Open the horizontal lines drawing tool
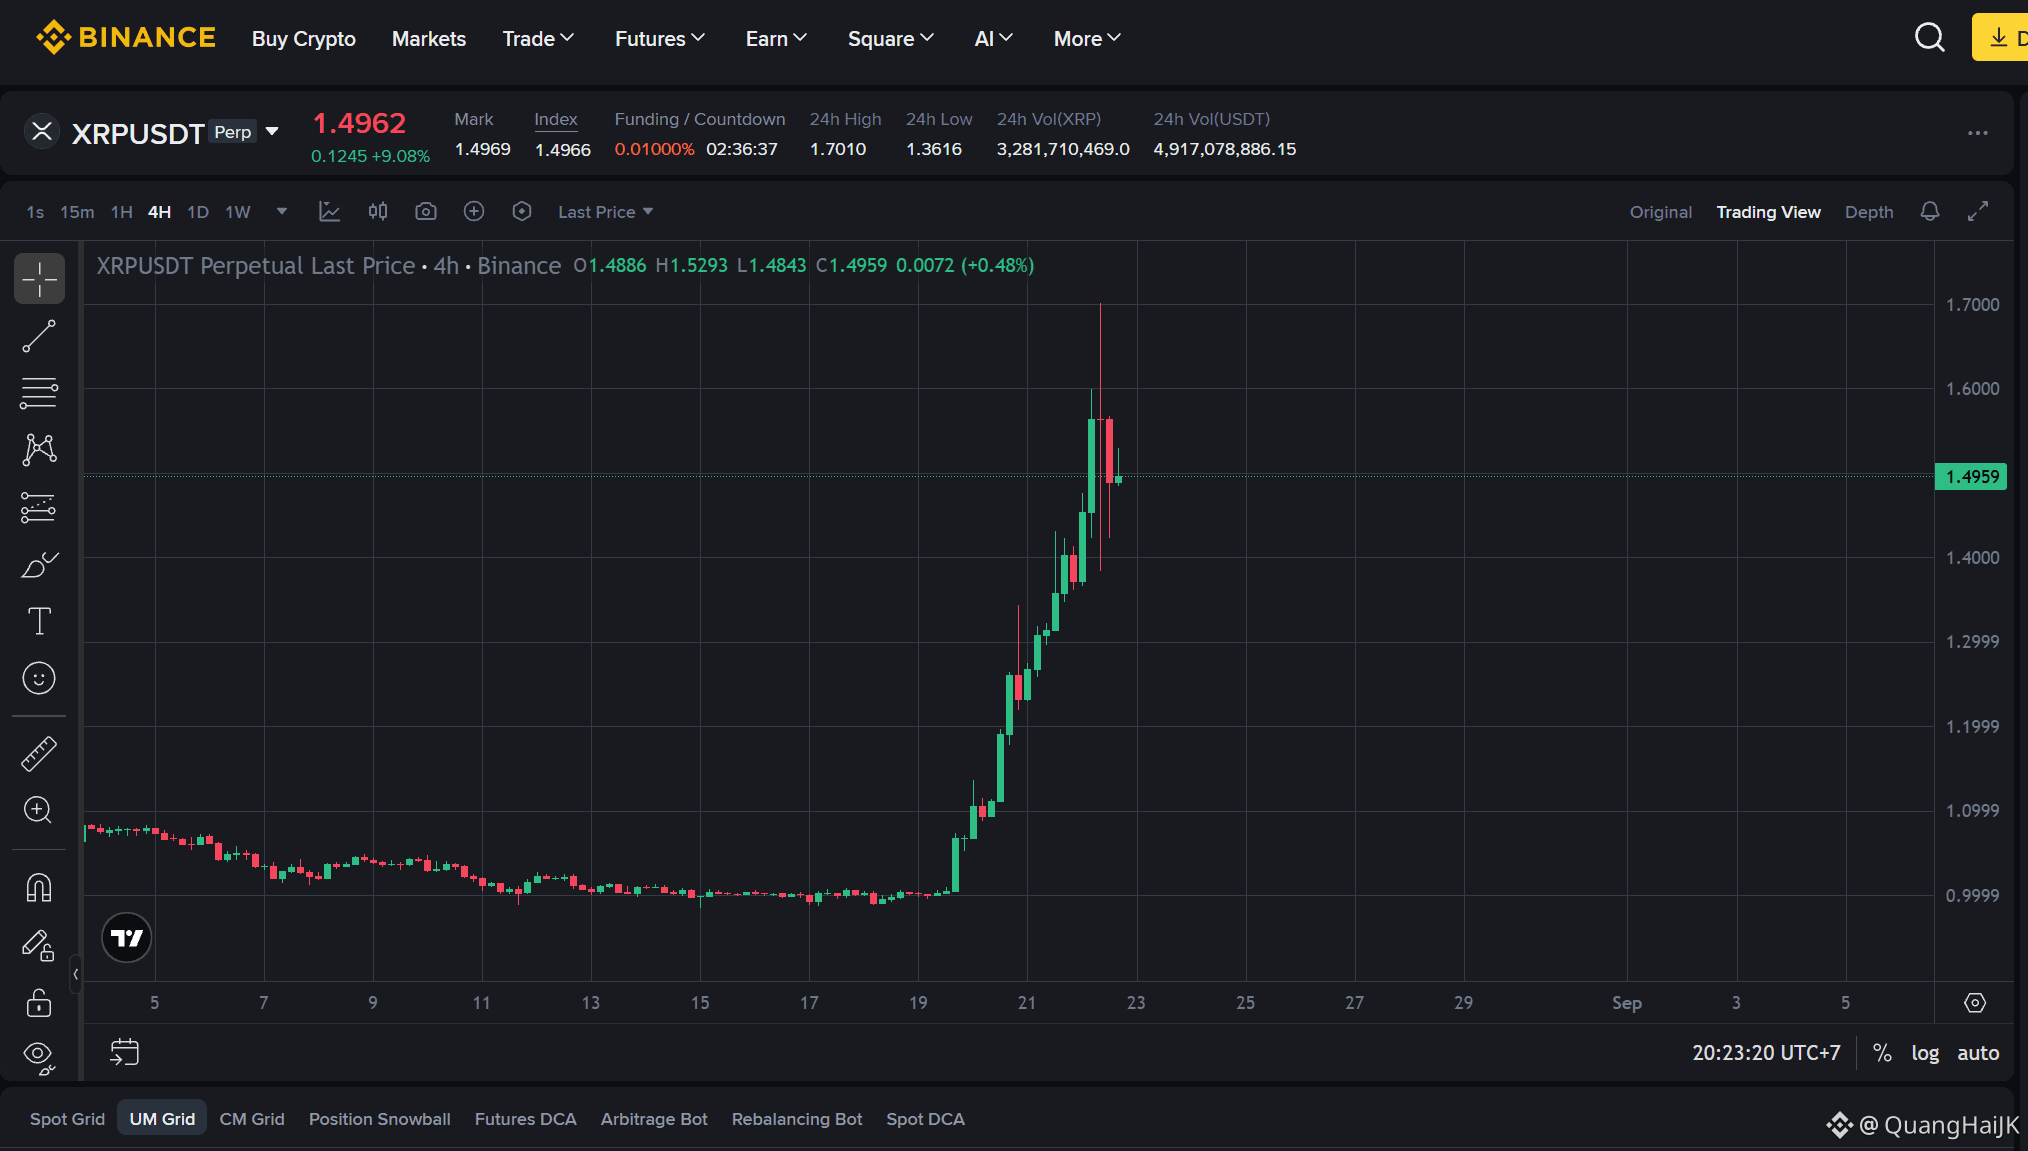The image size is (2028, 1151). (x=39, y=394)
